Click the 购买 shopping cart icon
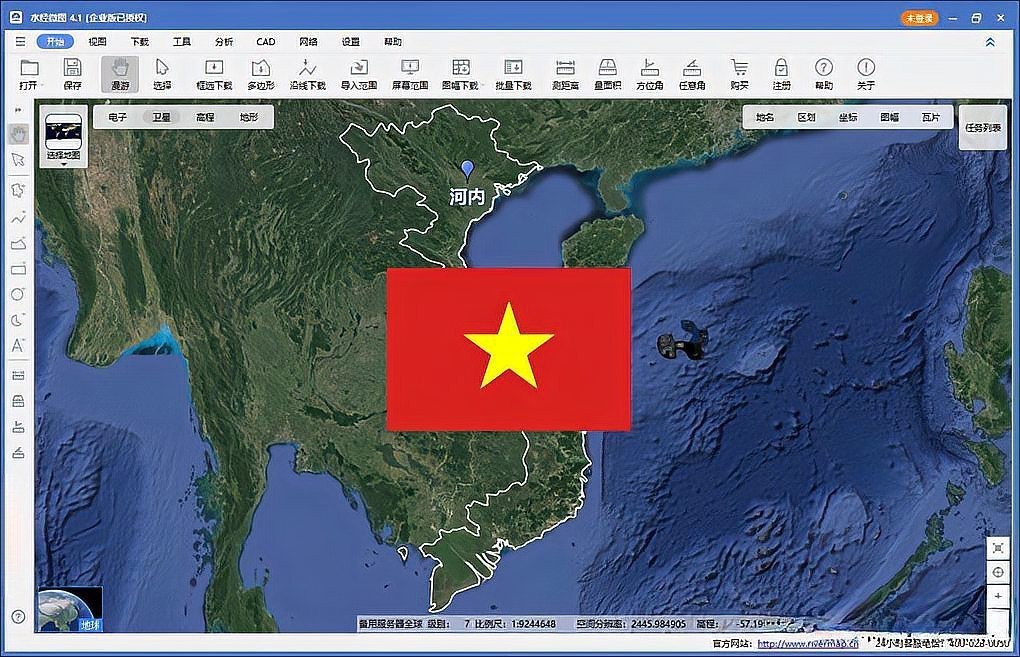Screen dimensions: 1020x657 (739, 68)
